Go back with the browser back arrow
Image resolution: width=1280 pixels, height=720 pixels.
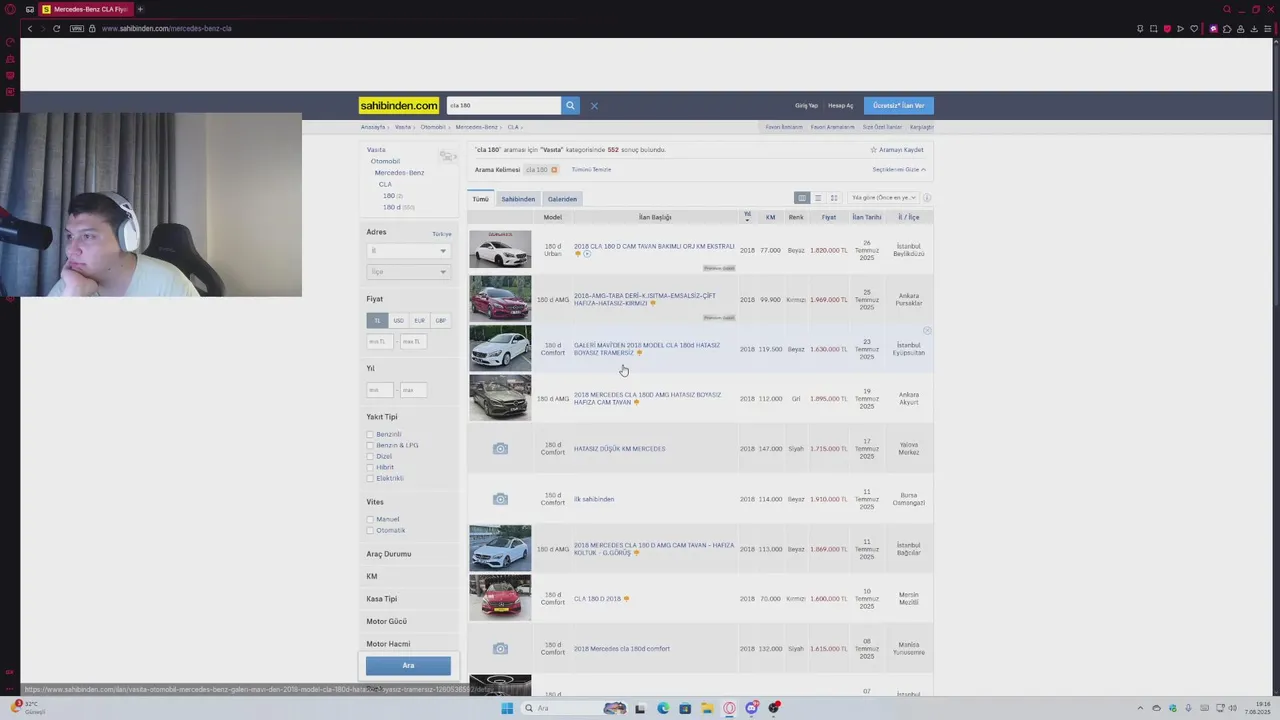pyautogui.click(x=30, y=28)
